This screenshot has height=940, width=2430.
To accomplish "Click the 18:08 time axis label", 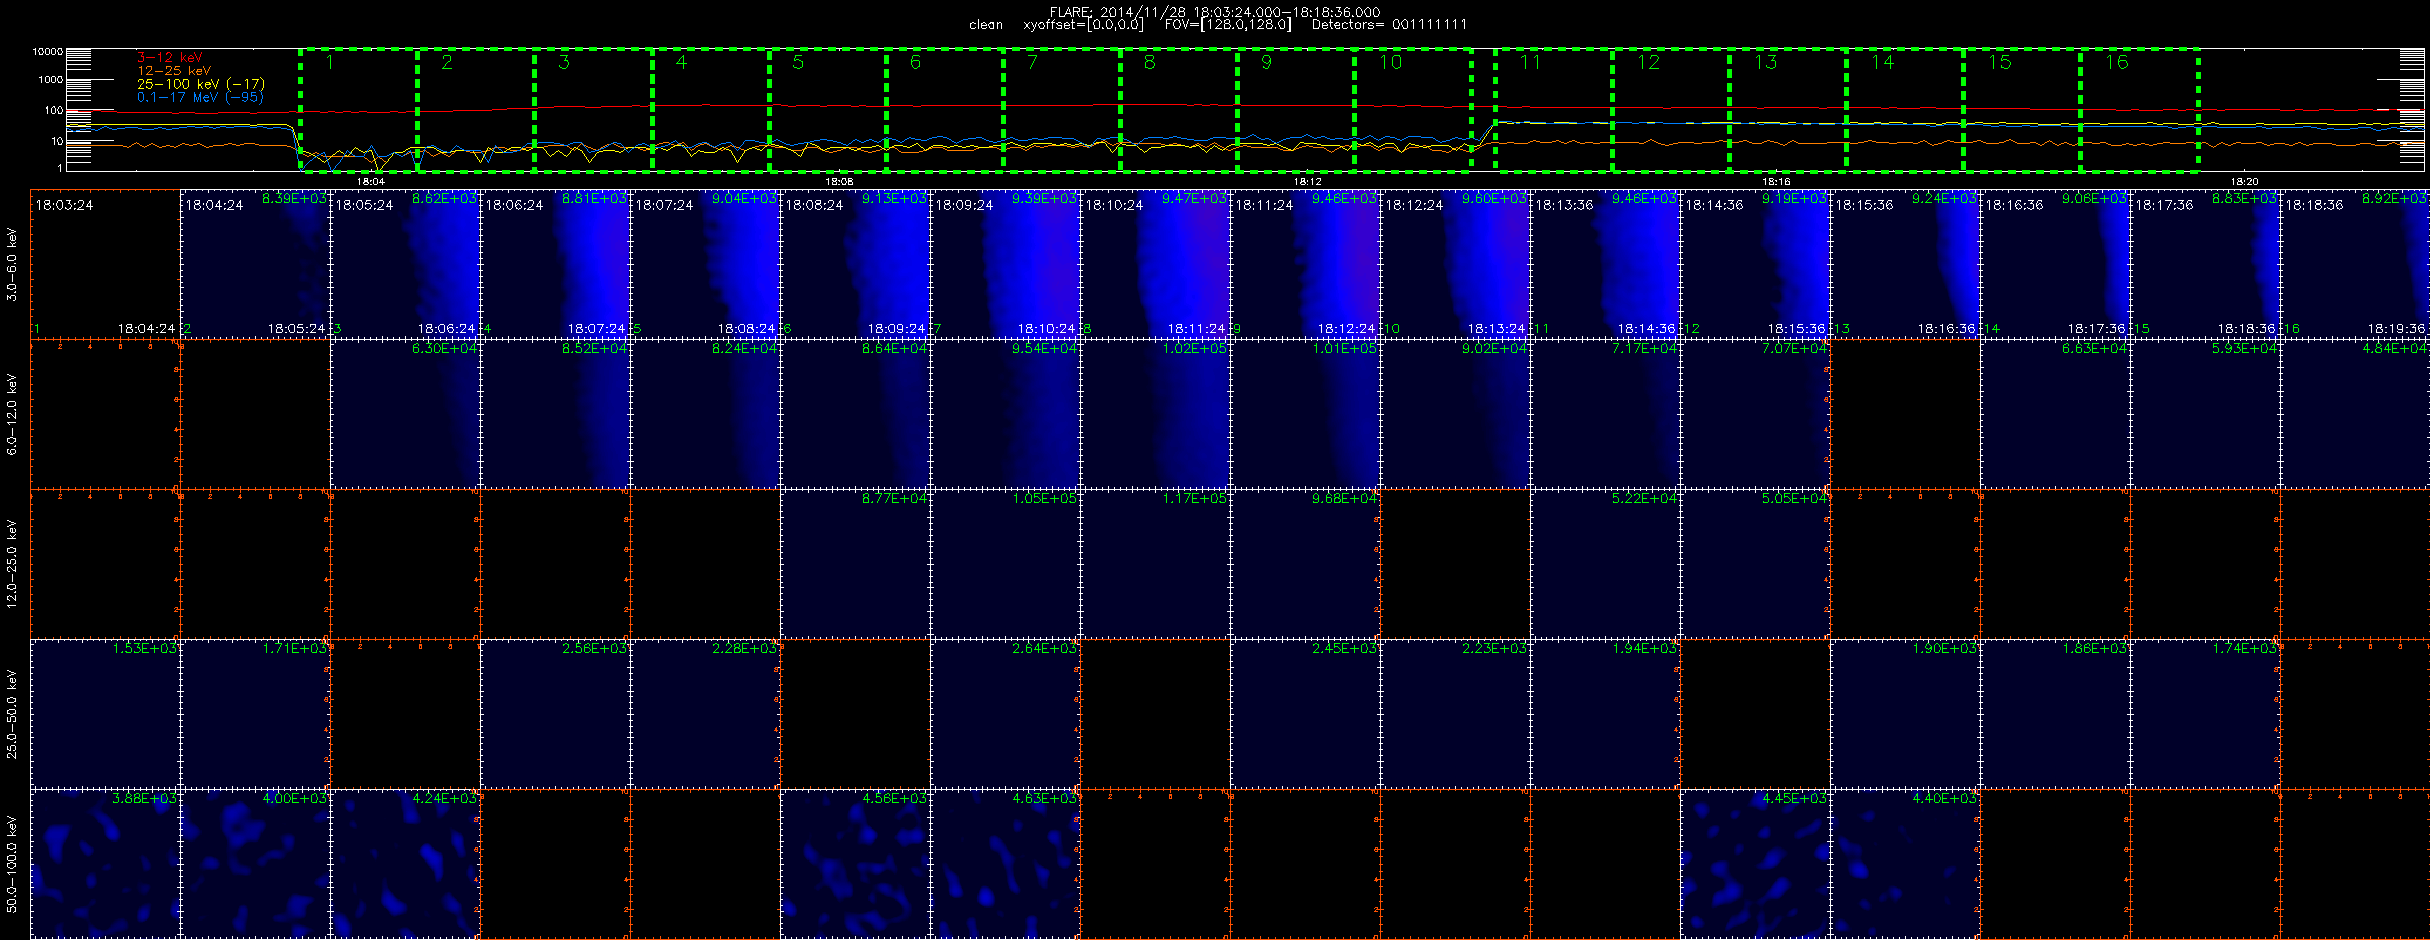I will pos(839,182).
